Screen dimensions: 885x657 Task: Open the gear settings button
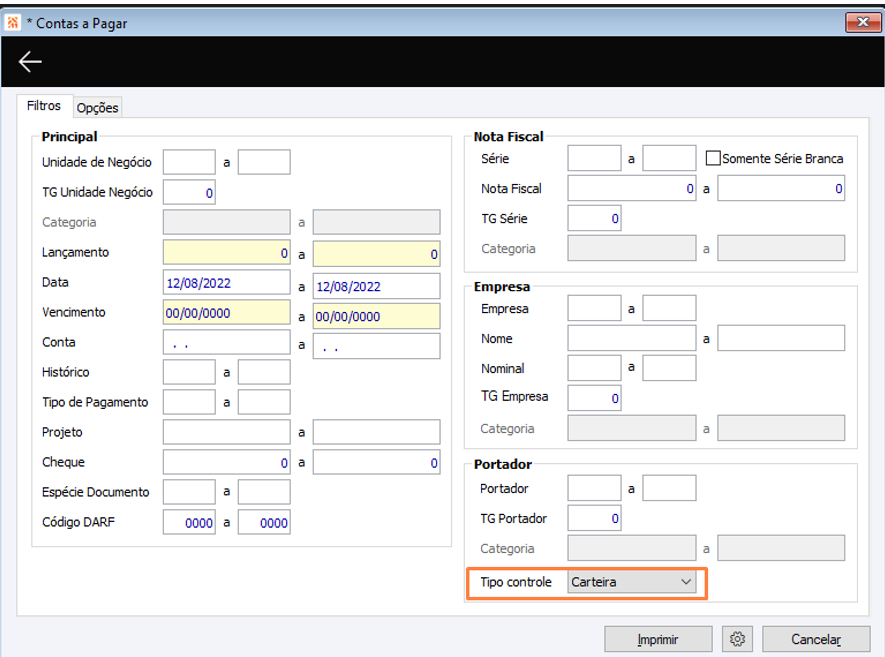tap(737, 639)
